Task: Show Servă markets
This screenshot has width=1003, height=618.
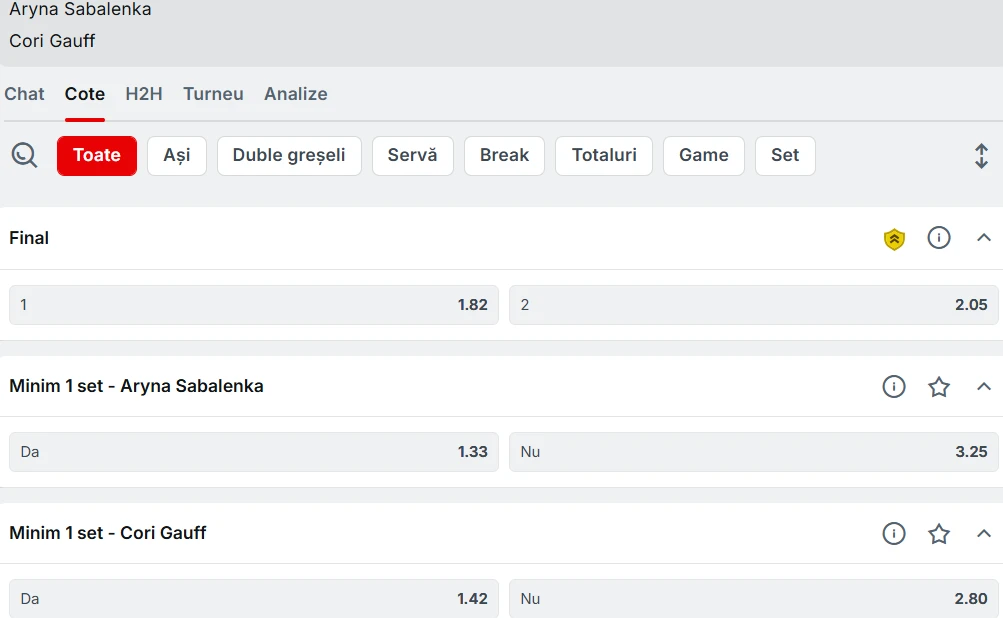Action: pos(413,155)
